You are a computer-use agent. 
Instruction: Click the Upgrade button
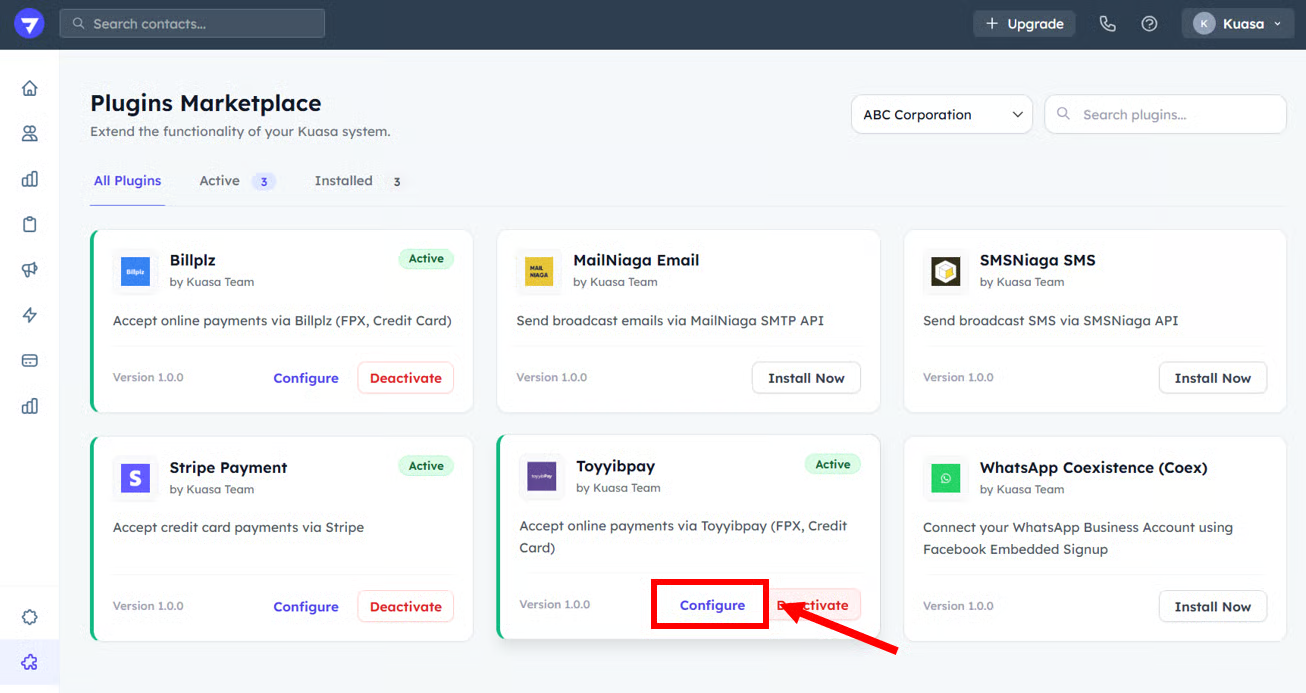[x=1024, y=24]
